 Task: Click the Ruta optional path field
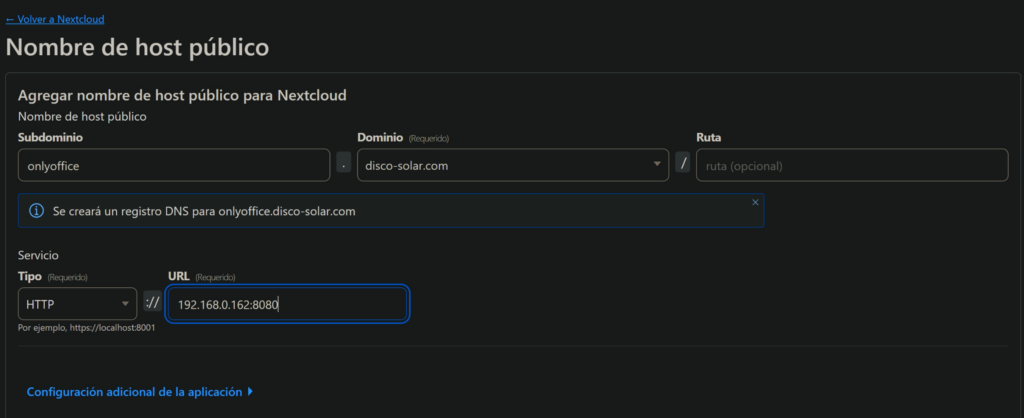852,165
